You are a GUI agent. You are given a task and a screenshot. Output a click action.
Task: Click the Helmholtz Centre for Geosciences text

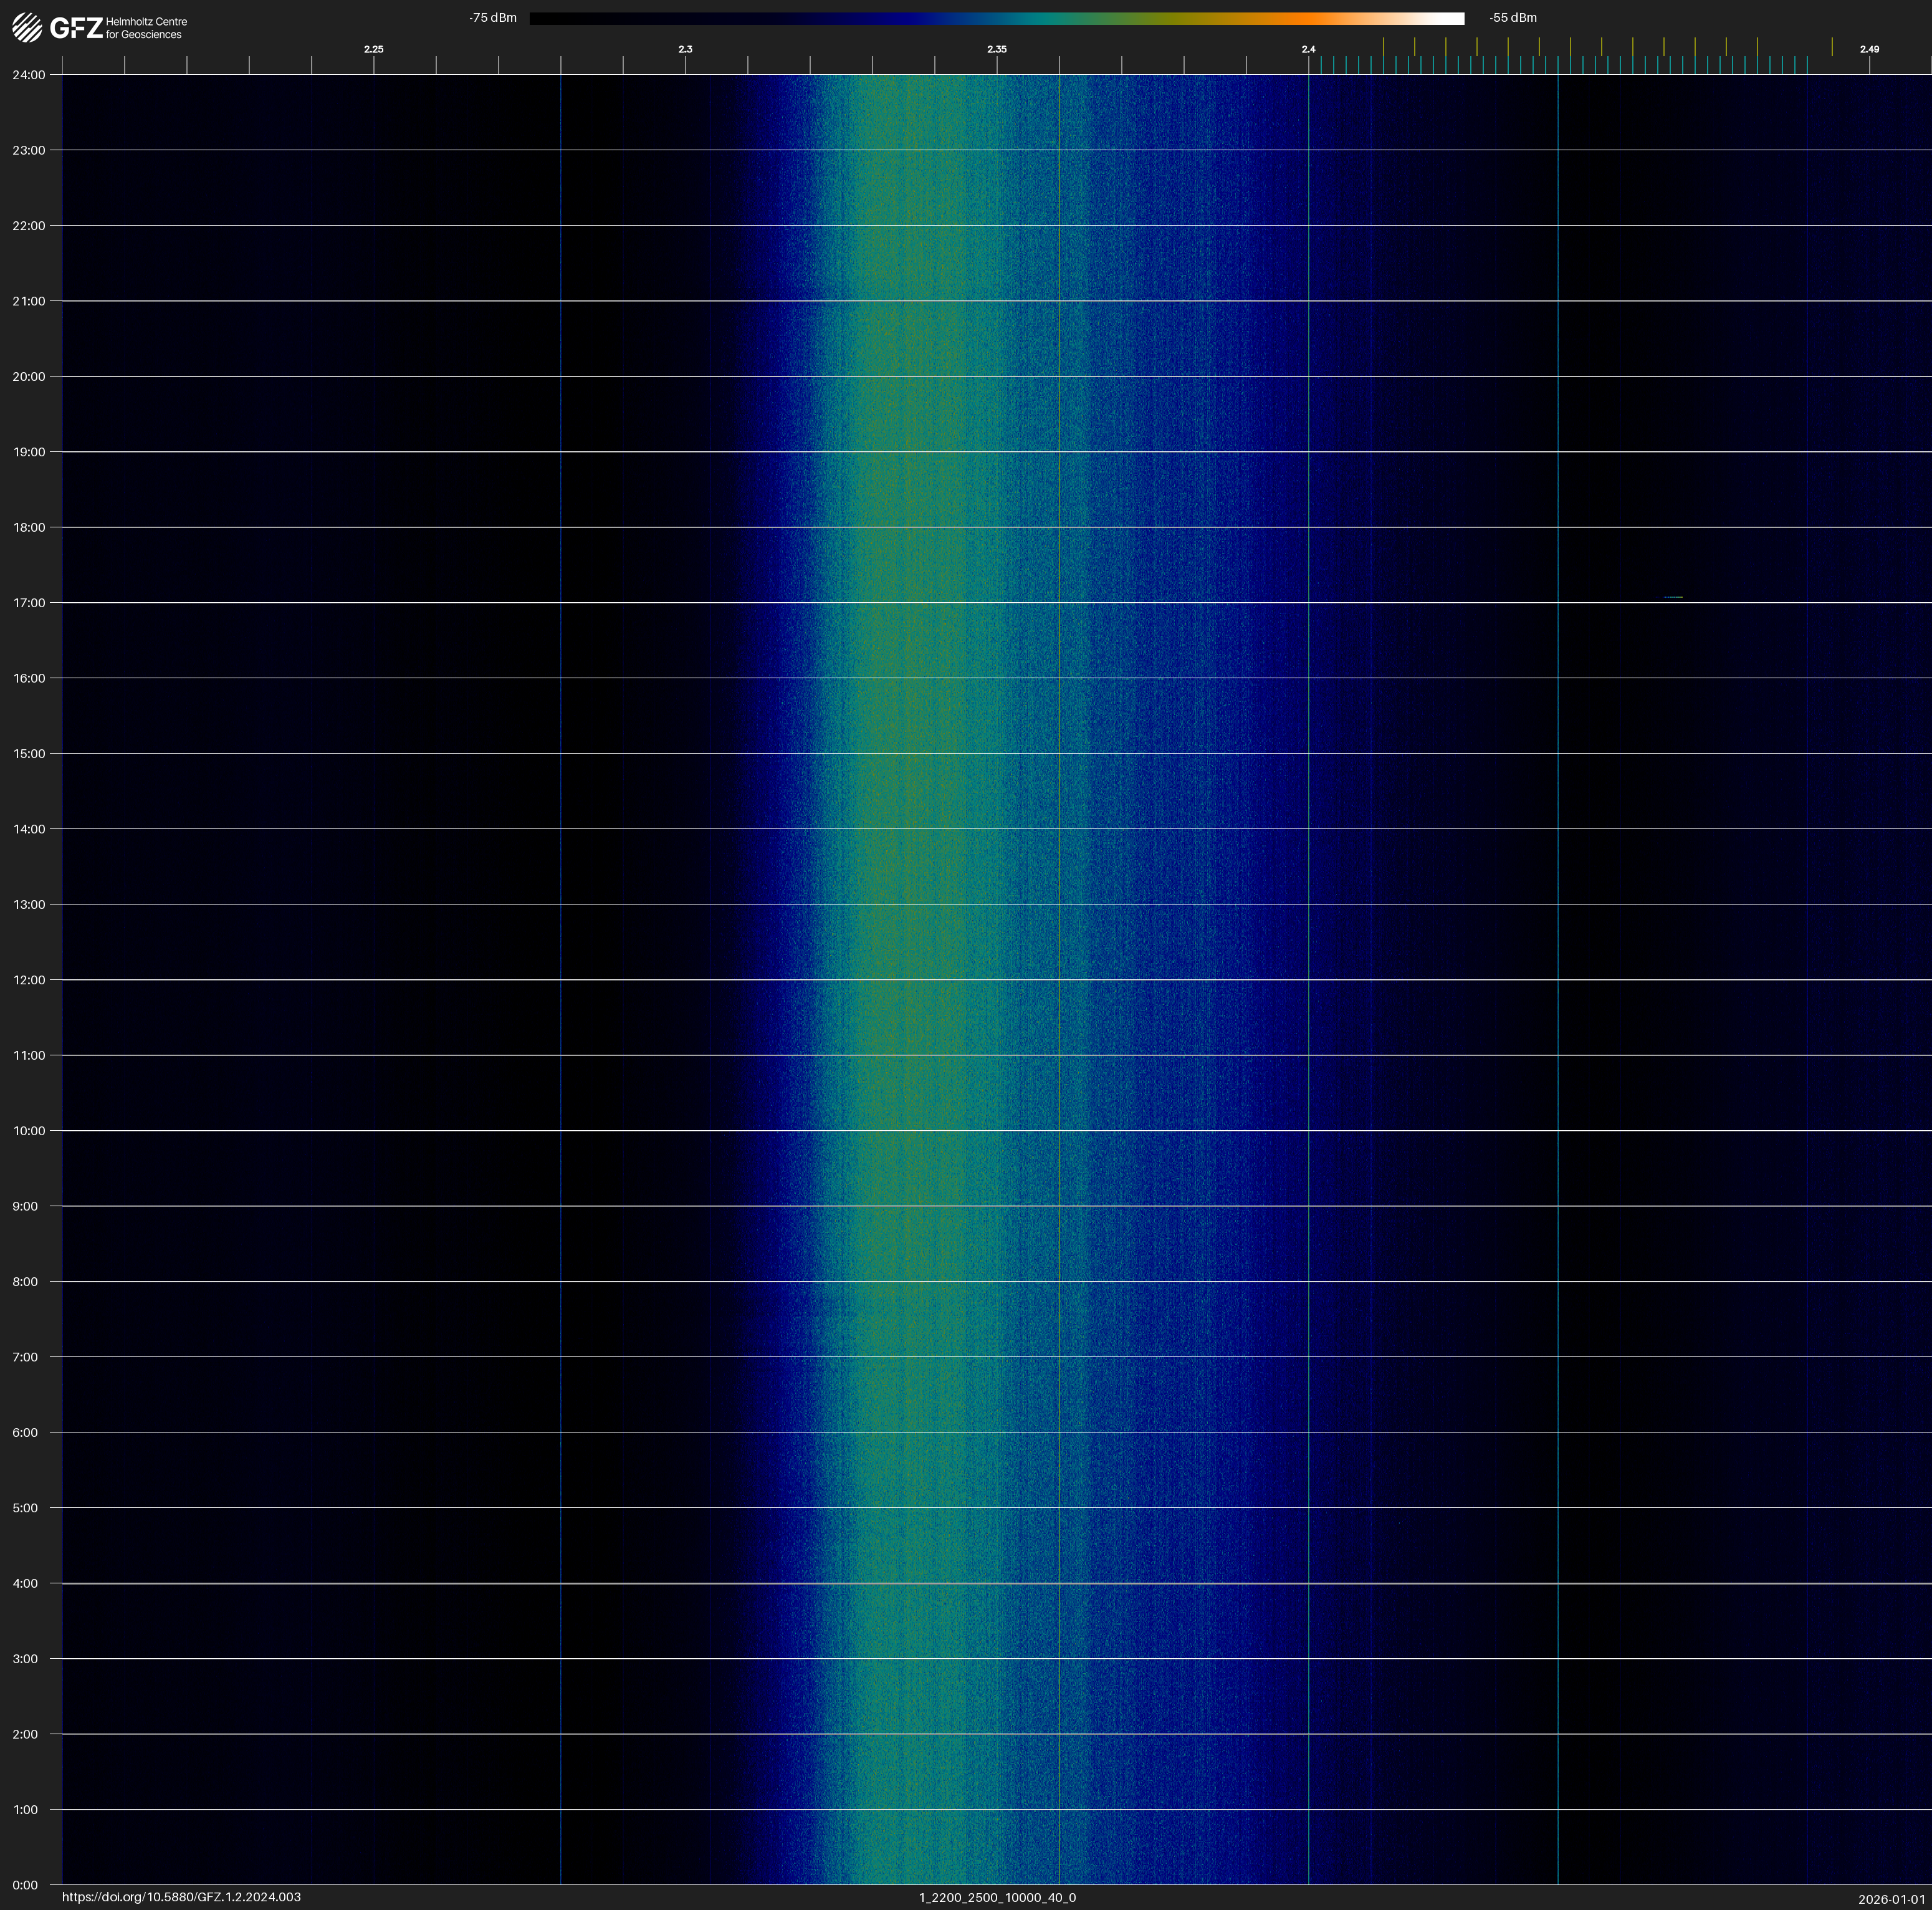point(146,28)
